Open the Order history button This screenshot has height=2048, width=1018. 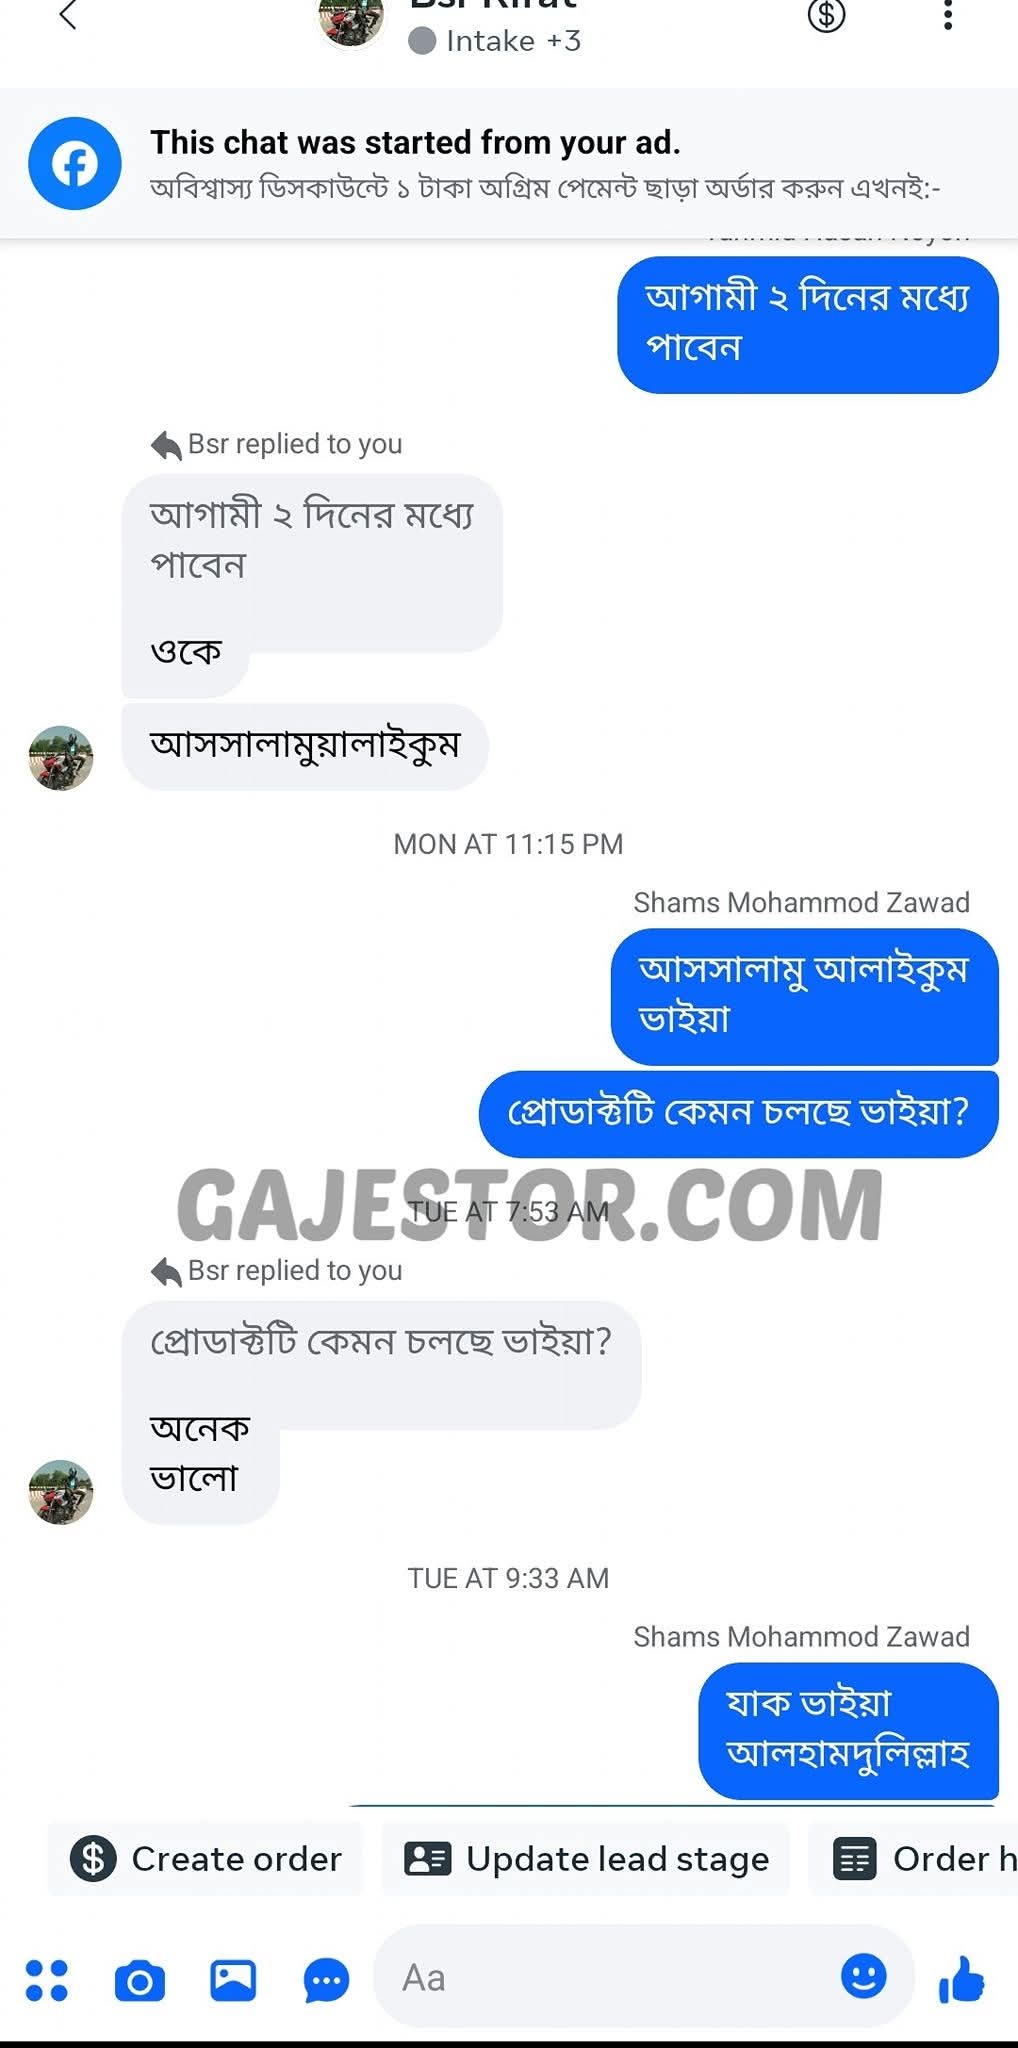pos(914,1859)
